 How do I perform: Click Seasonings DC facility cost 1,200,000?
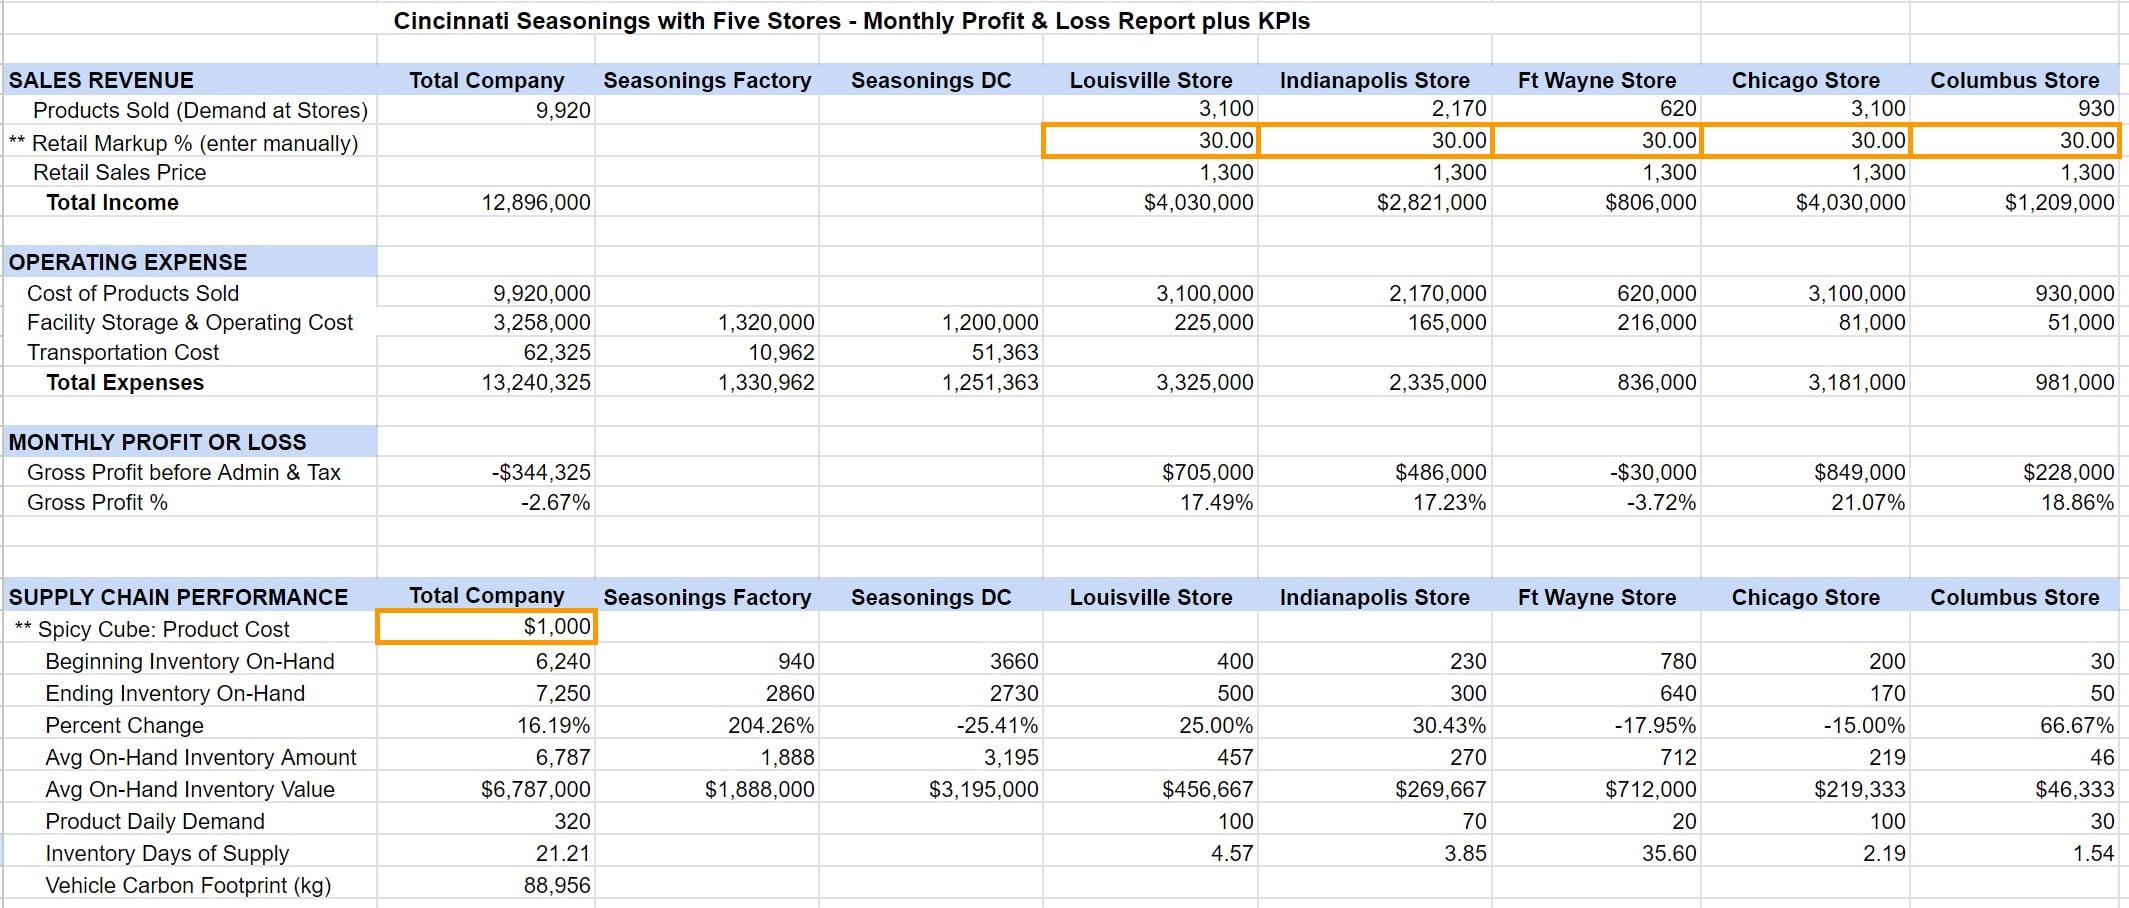point(990,322)
